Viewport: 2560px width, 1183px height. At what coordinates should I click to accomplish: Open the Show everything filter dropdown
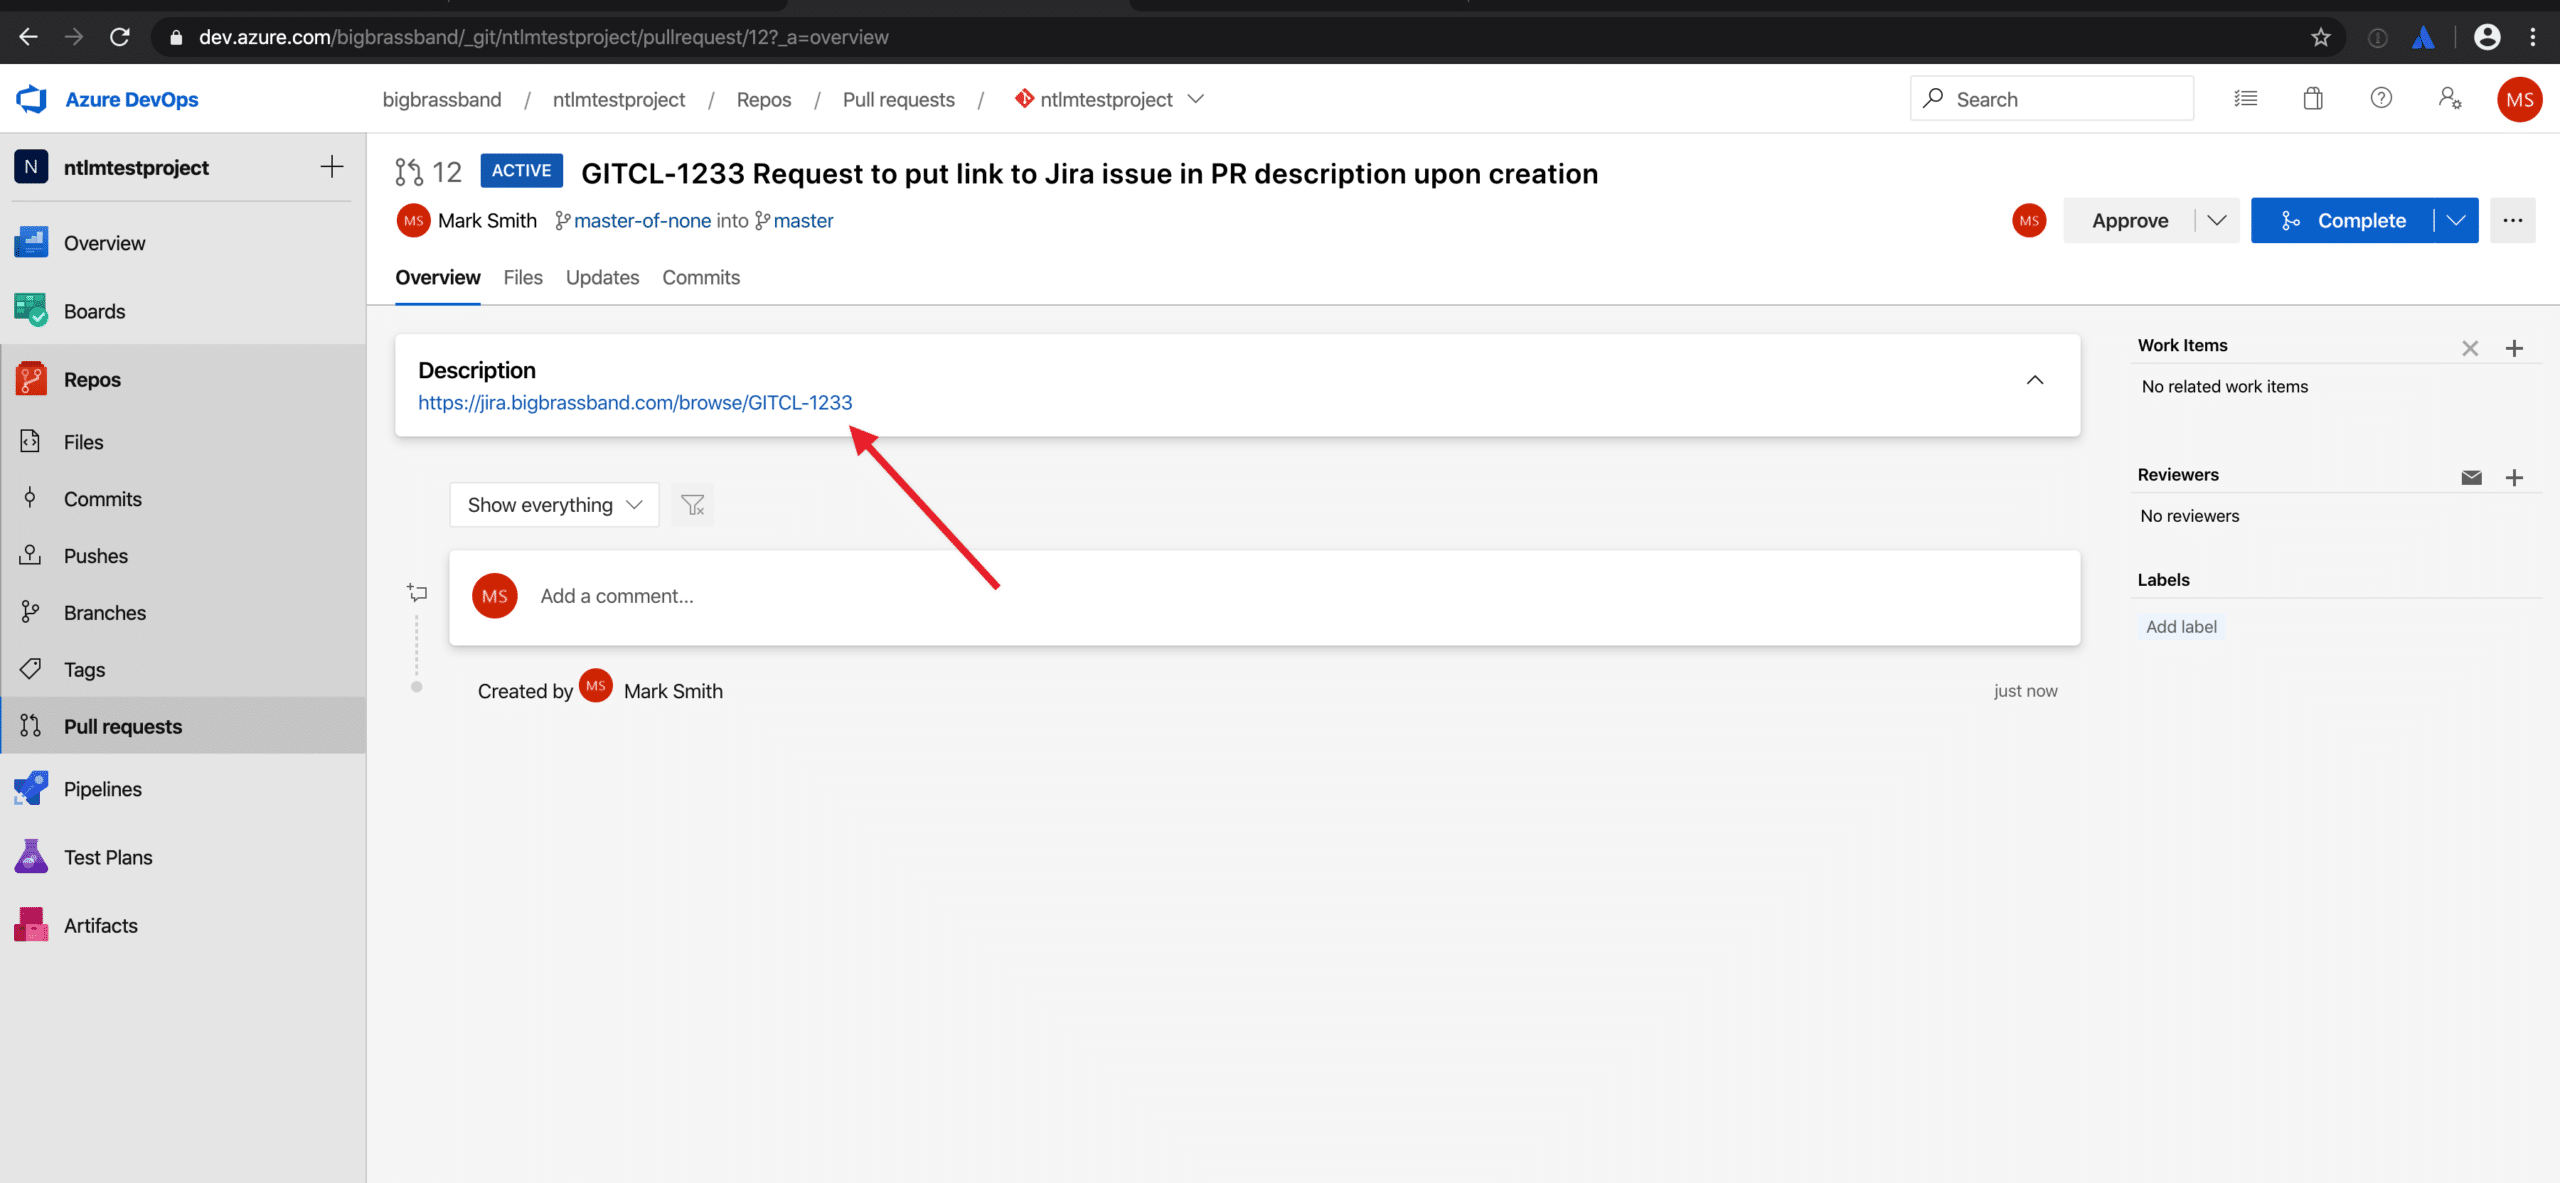click(x=554, y=505)
